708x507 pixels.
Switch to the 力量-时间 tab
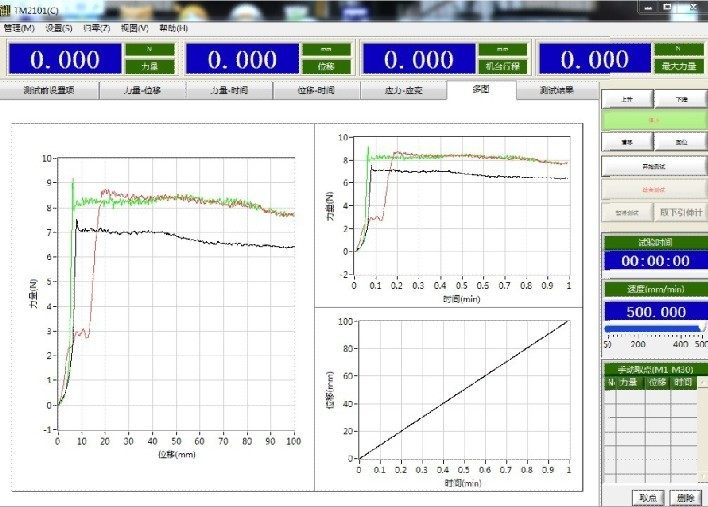coord(228,90)
